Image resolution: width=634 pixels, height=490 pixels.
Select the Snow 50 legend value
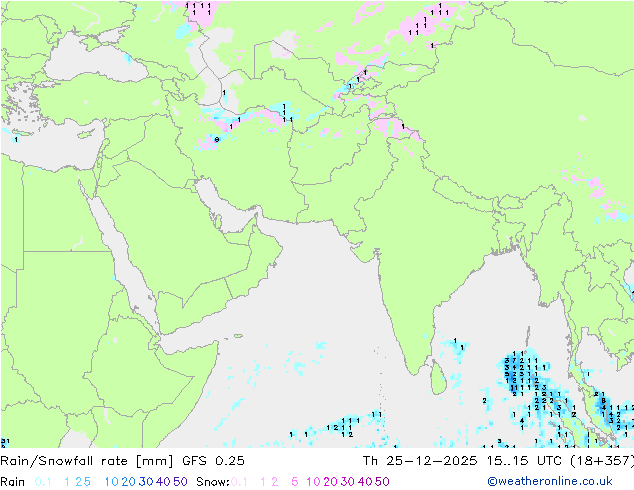(383, 482)
